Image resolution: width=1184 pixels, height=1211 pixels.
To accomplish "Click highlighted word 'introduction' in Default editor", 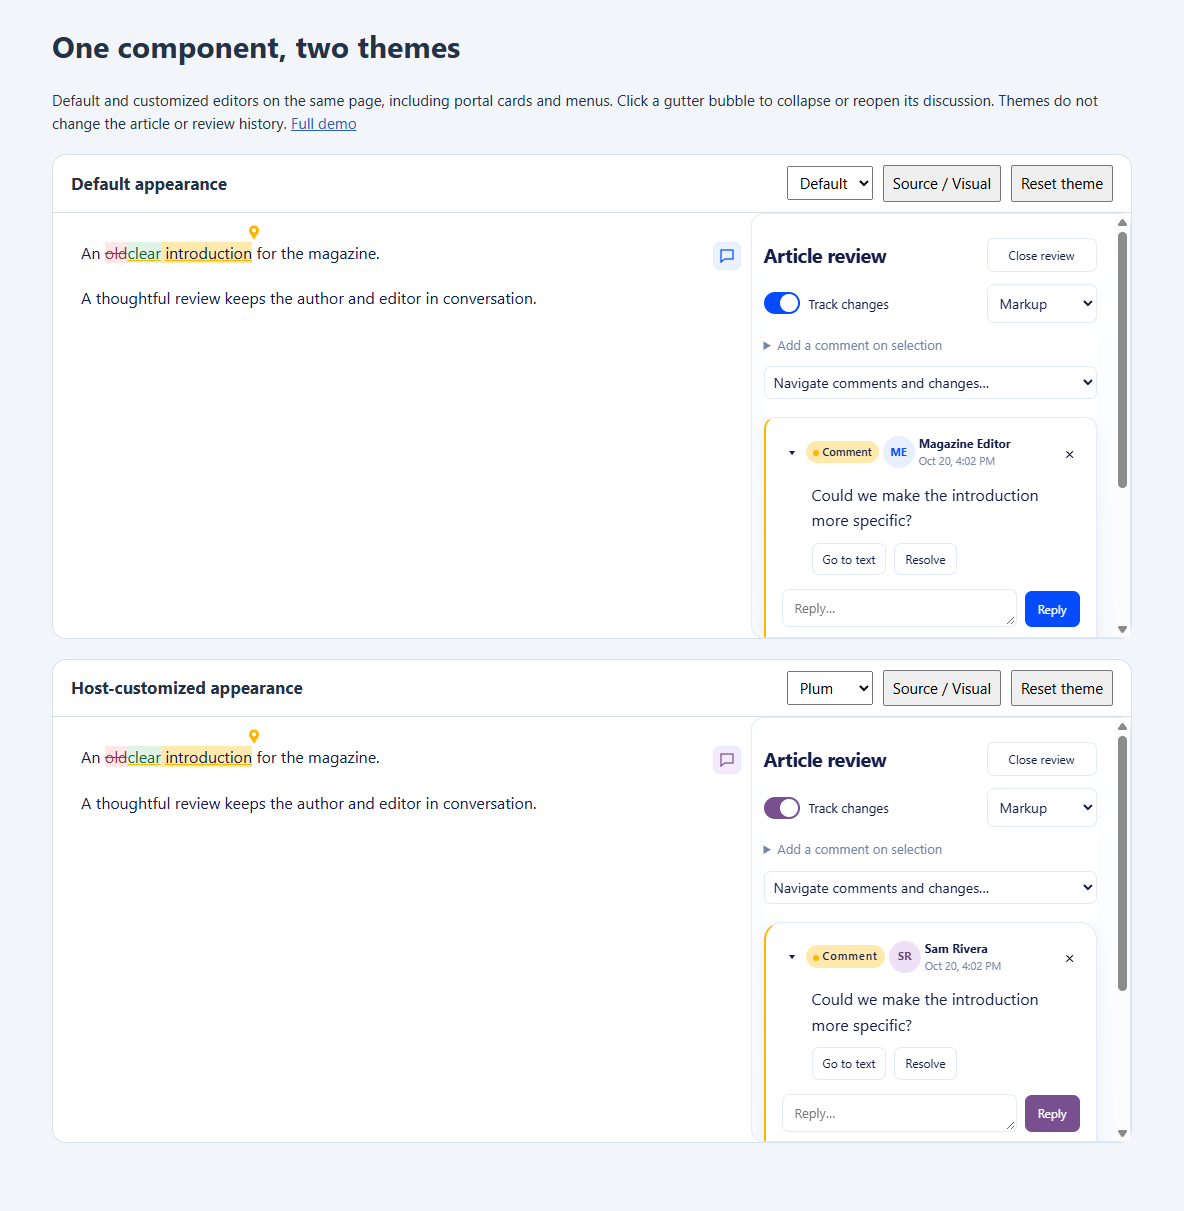I will click(208, 254).
